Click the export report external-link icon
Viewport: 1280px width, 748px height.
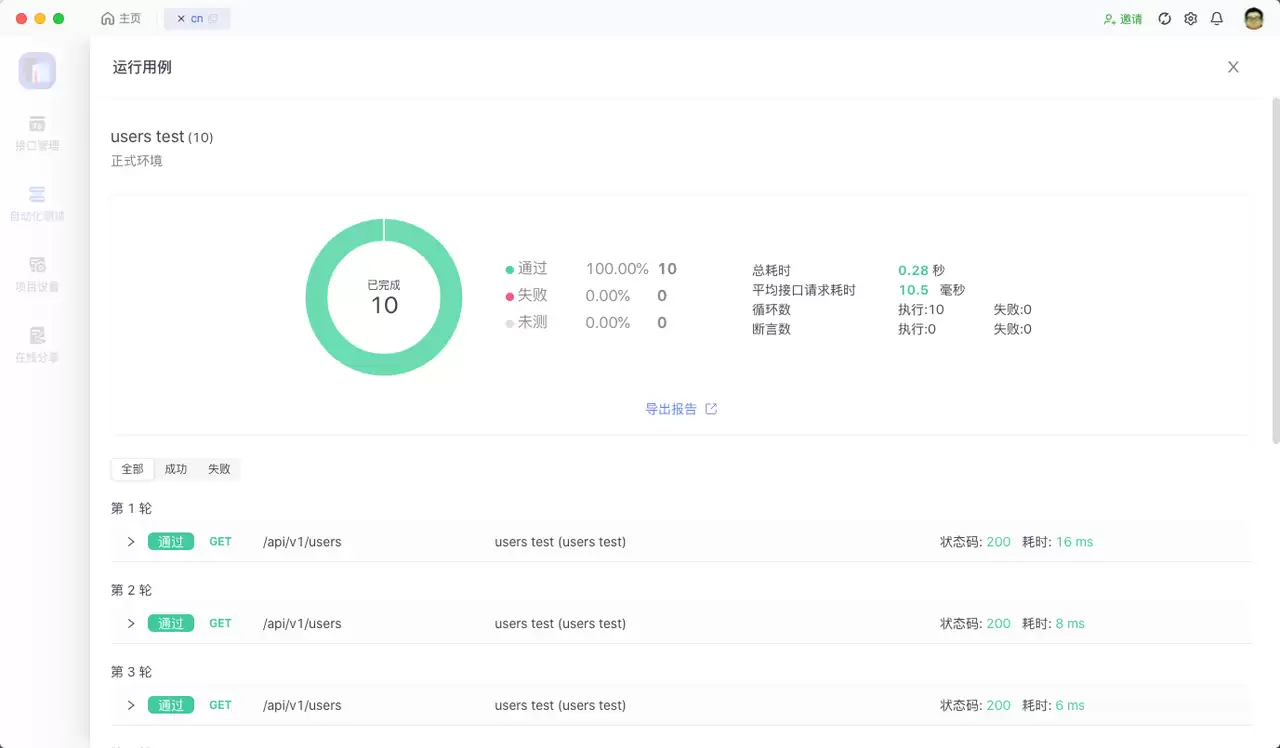click(x=711, y=409)
